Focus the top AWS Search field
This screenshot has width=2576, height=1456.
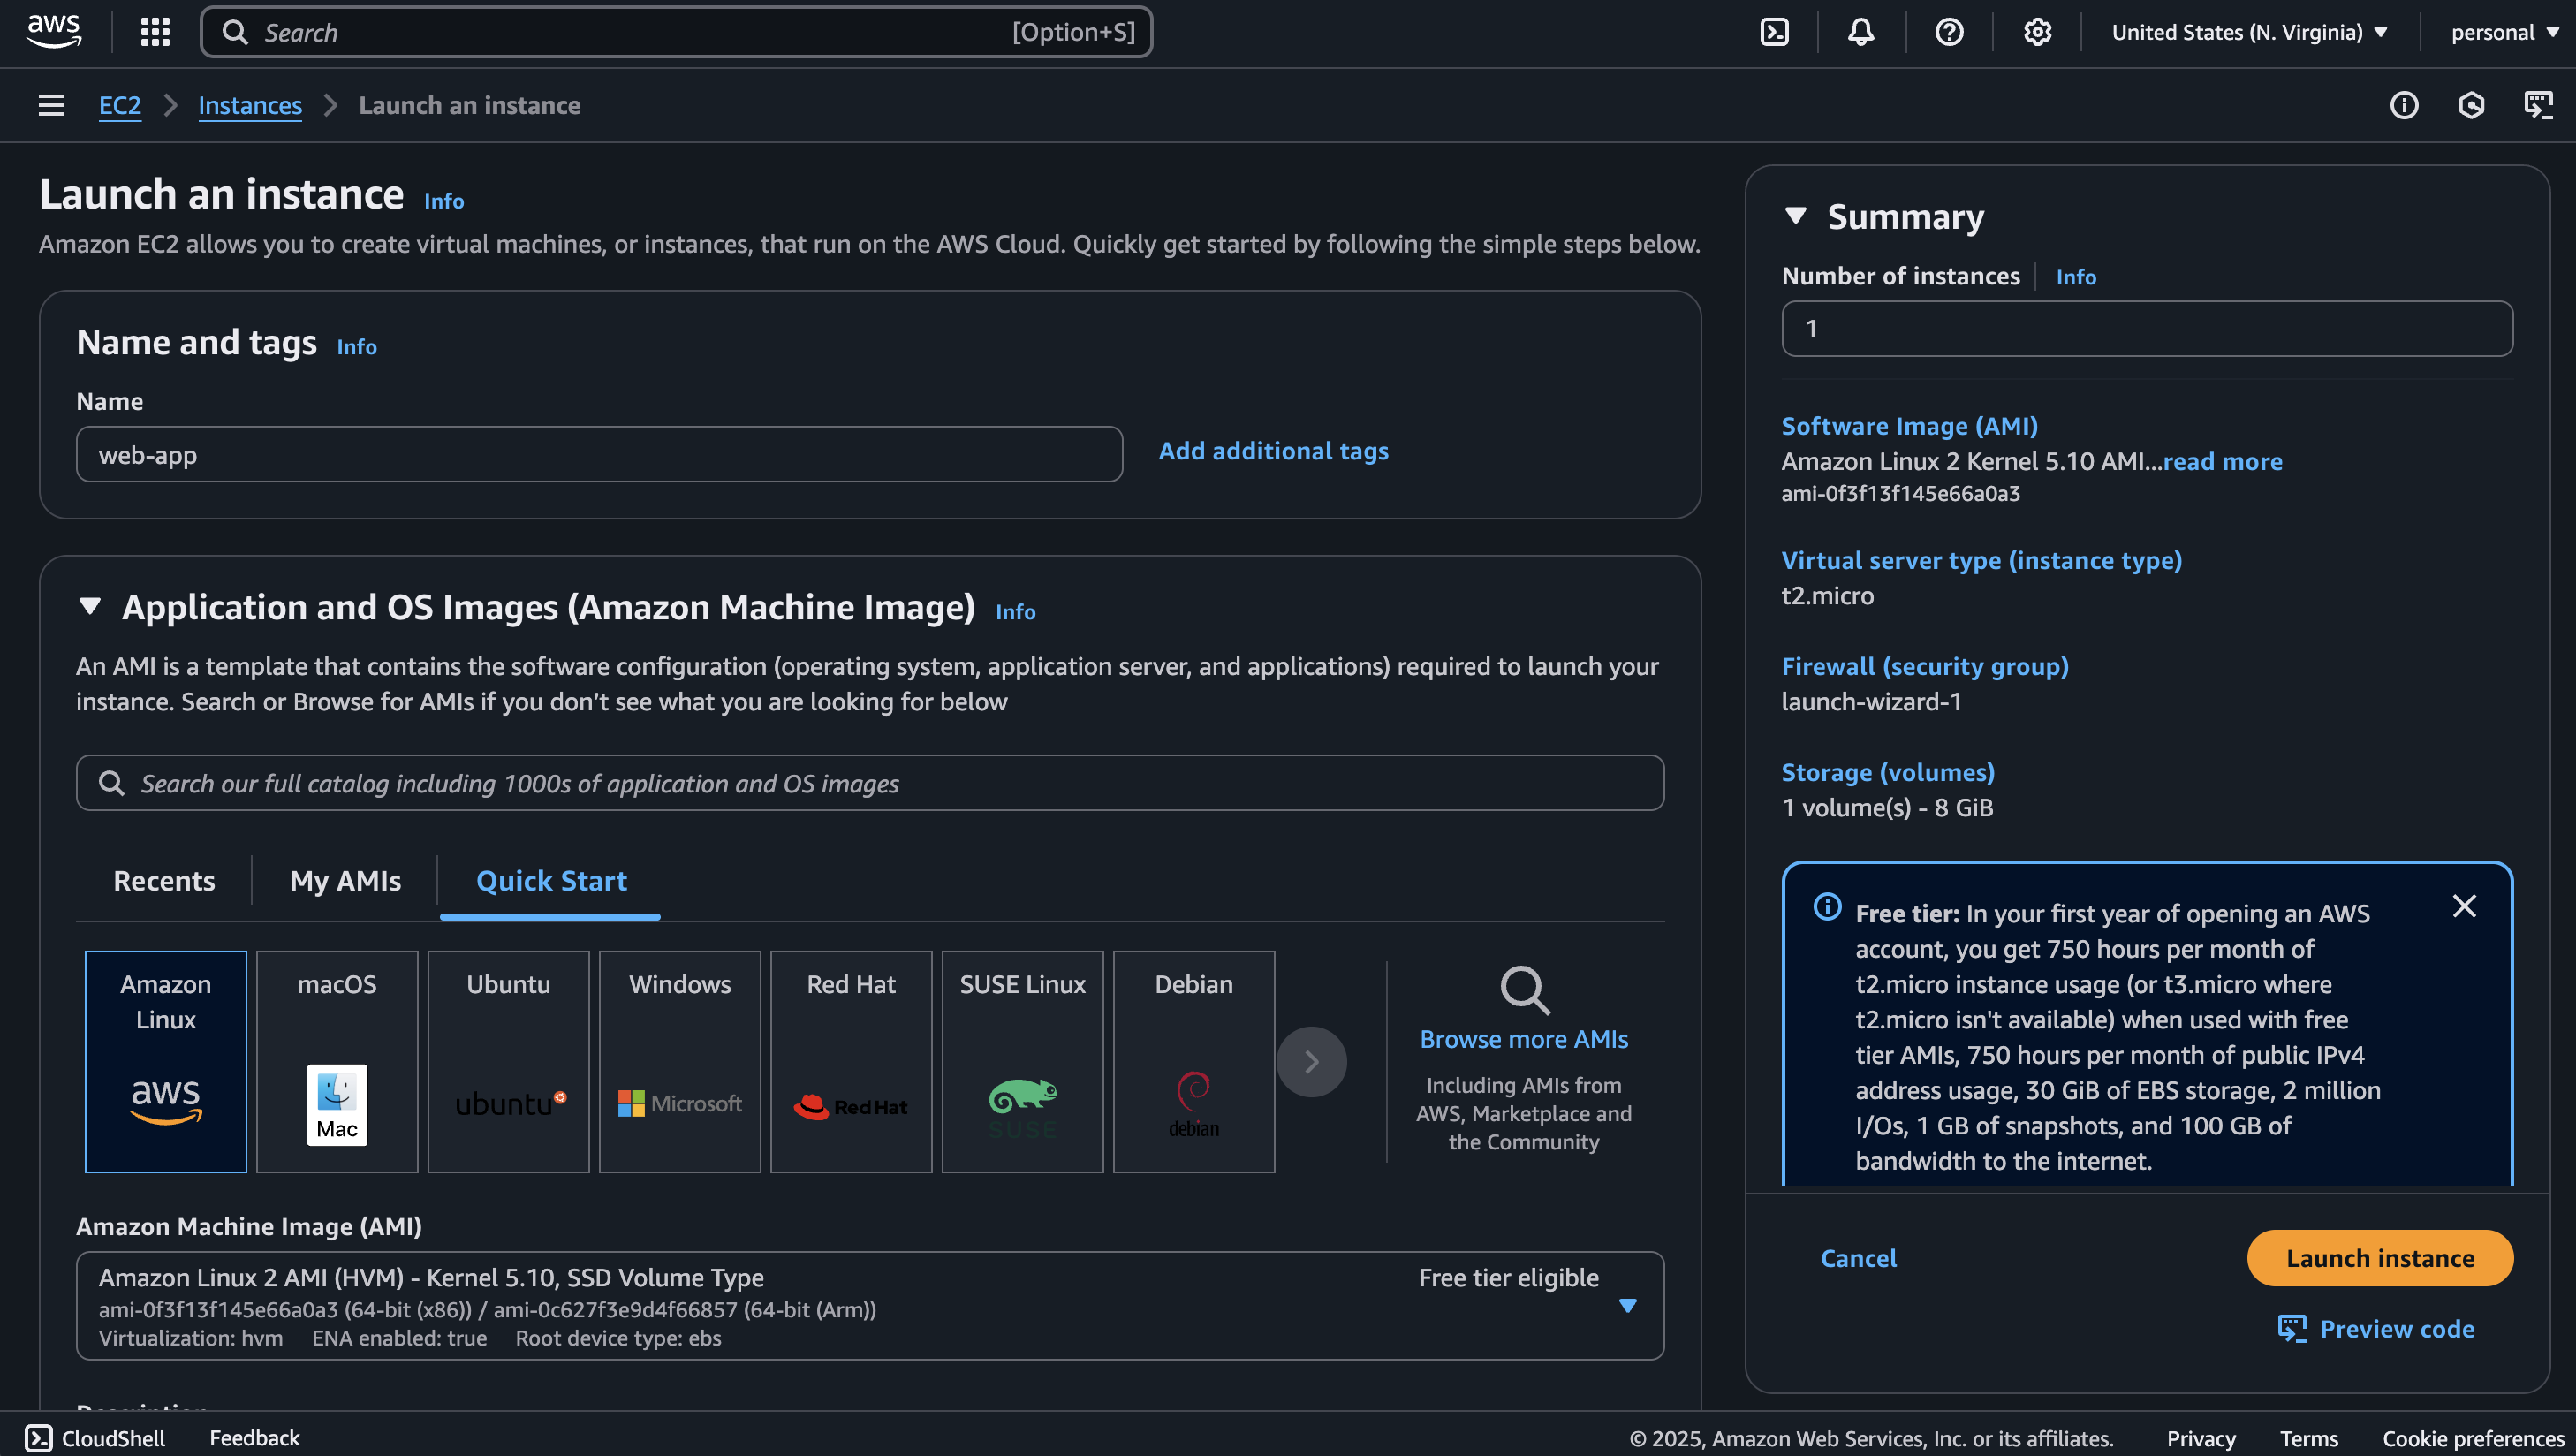click(676, 32)
